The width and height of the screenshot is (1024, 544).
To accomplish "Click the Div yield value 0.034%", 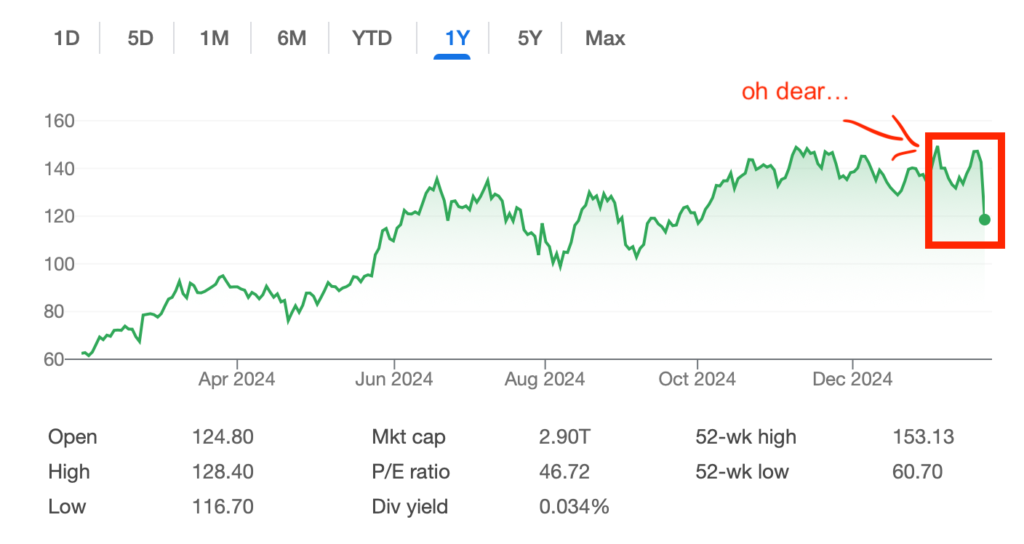I will point(574,507).
